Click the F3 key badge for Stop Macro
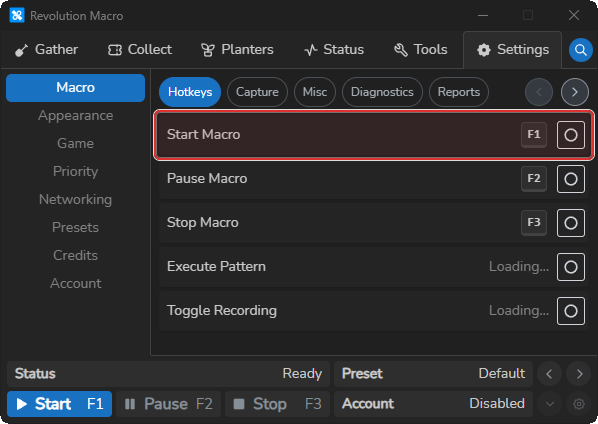 point(534,223)
